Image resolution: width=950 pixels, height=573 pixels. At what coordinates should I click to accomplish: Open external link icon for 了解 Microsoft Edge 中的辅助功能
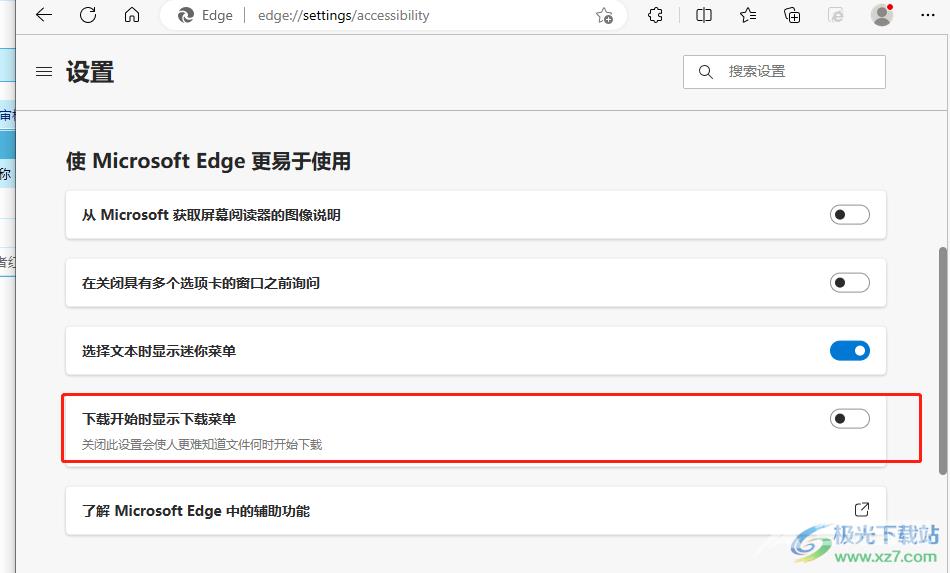[x=862, y=509]
